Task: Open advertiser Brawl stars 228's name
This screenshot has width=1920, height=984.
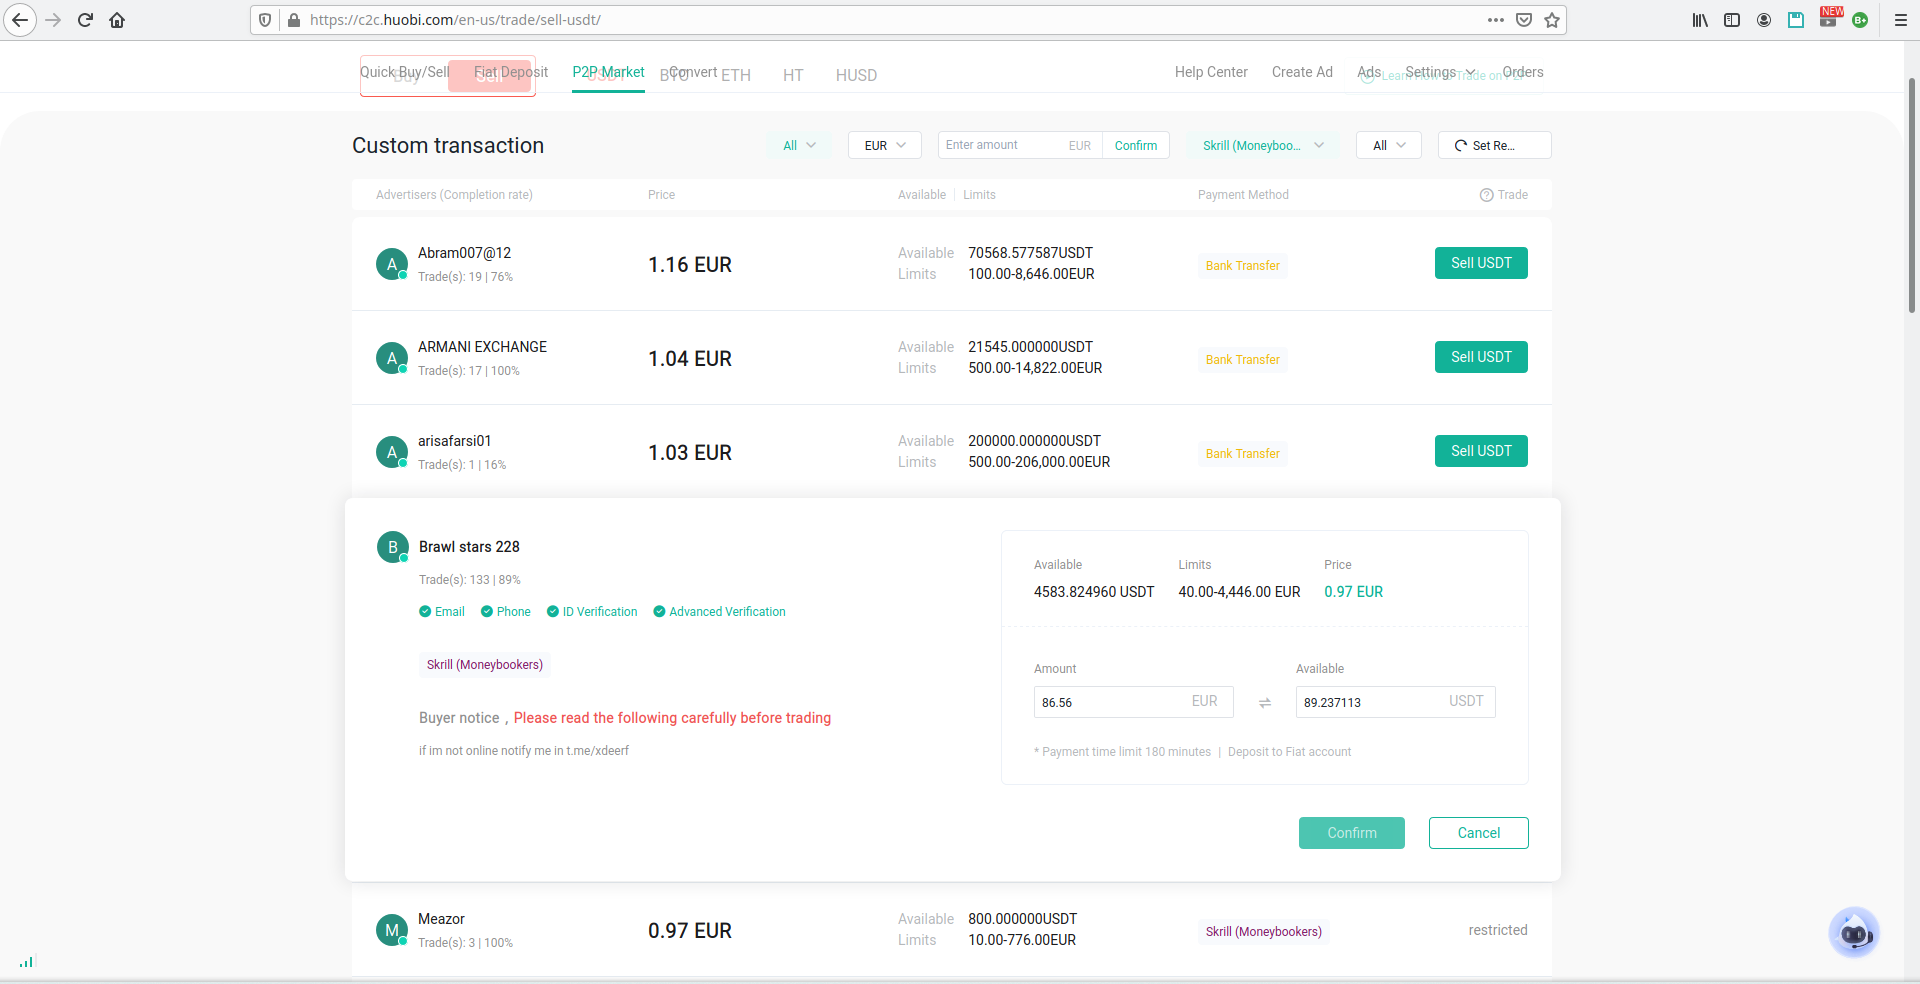Action: click(x=469, y=547)
